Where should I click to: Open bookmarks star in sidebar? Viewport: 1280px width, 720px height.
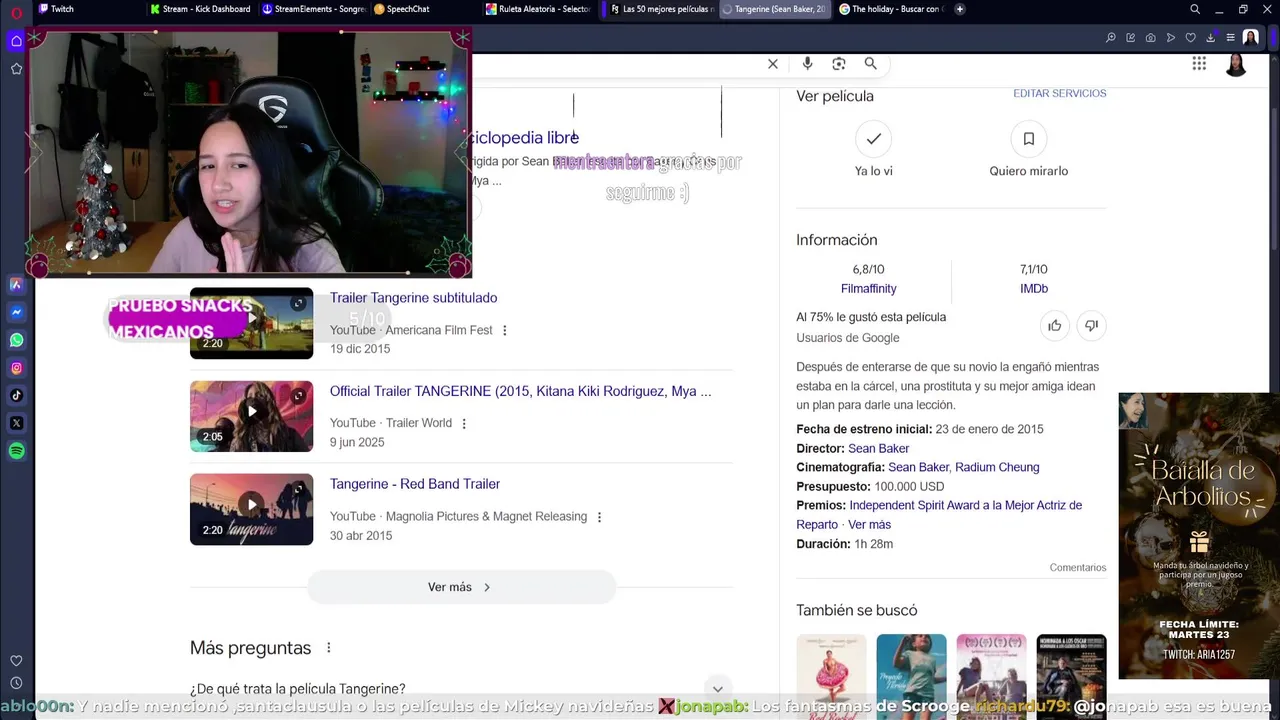point(16,69)
